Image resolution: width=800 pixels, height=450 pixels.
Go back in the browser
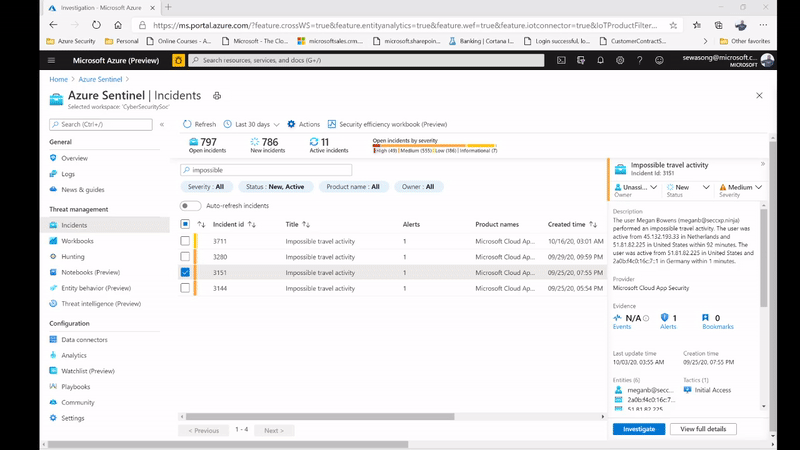coord(53,25)
